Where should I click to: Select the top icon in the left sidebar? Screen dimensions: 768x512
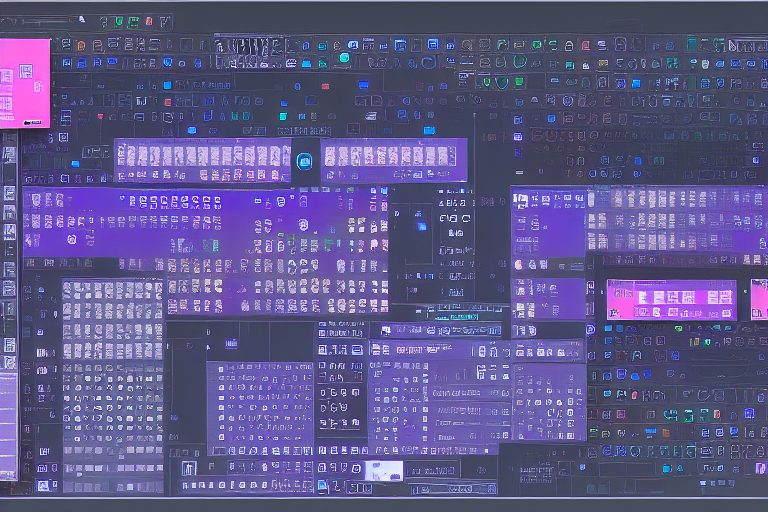(9, 155)
